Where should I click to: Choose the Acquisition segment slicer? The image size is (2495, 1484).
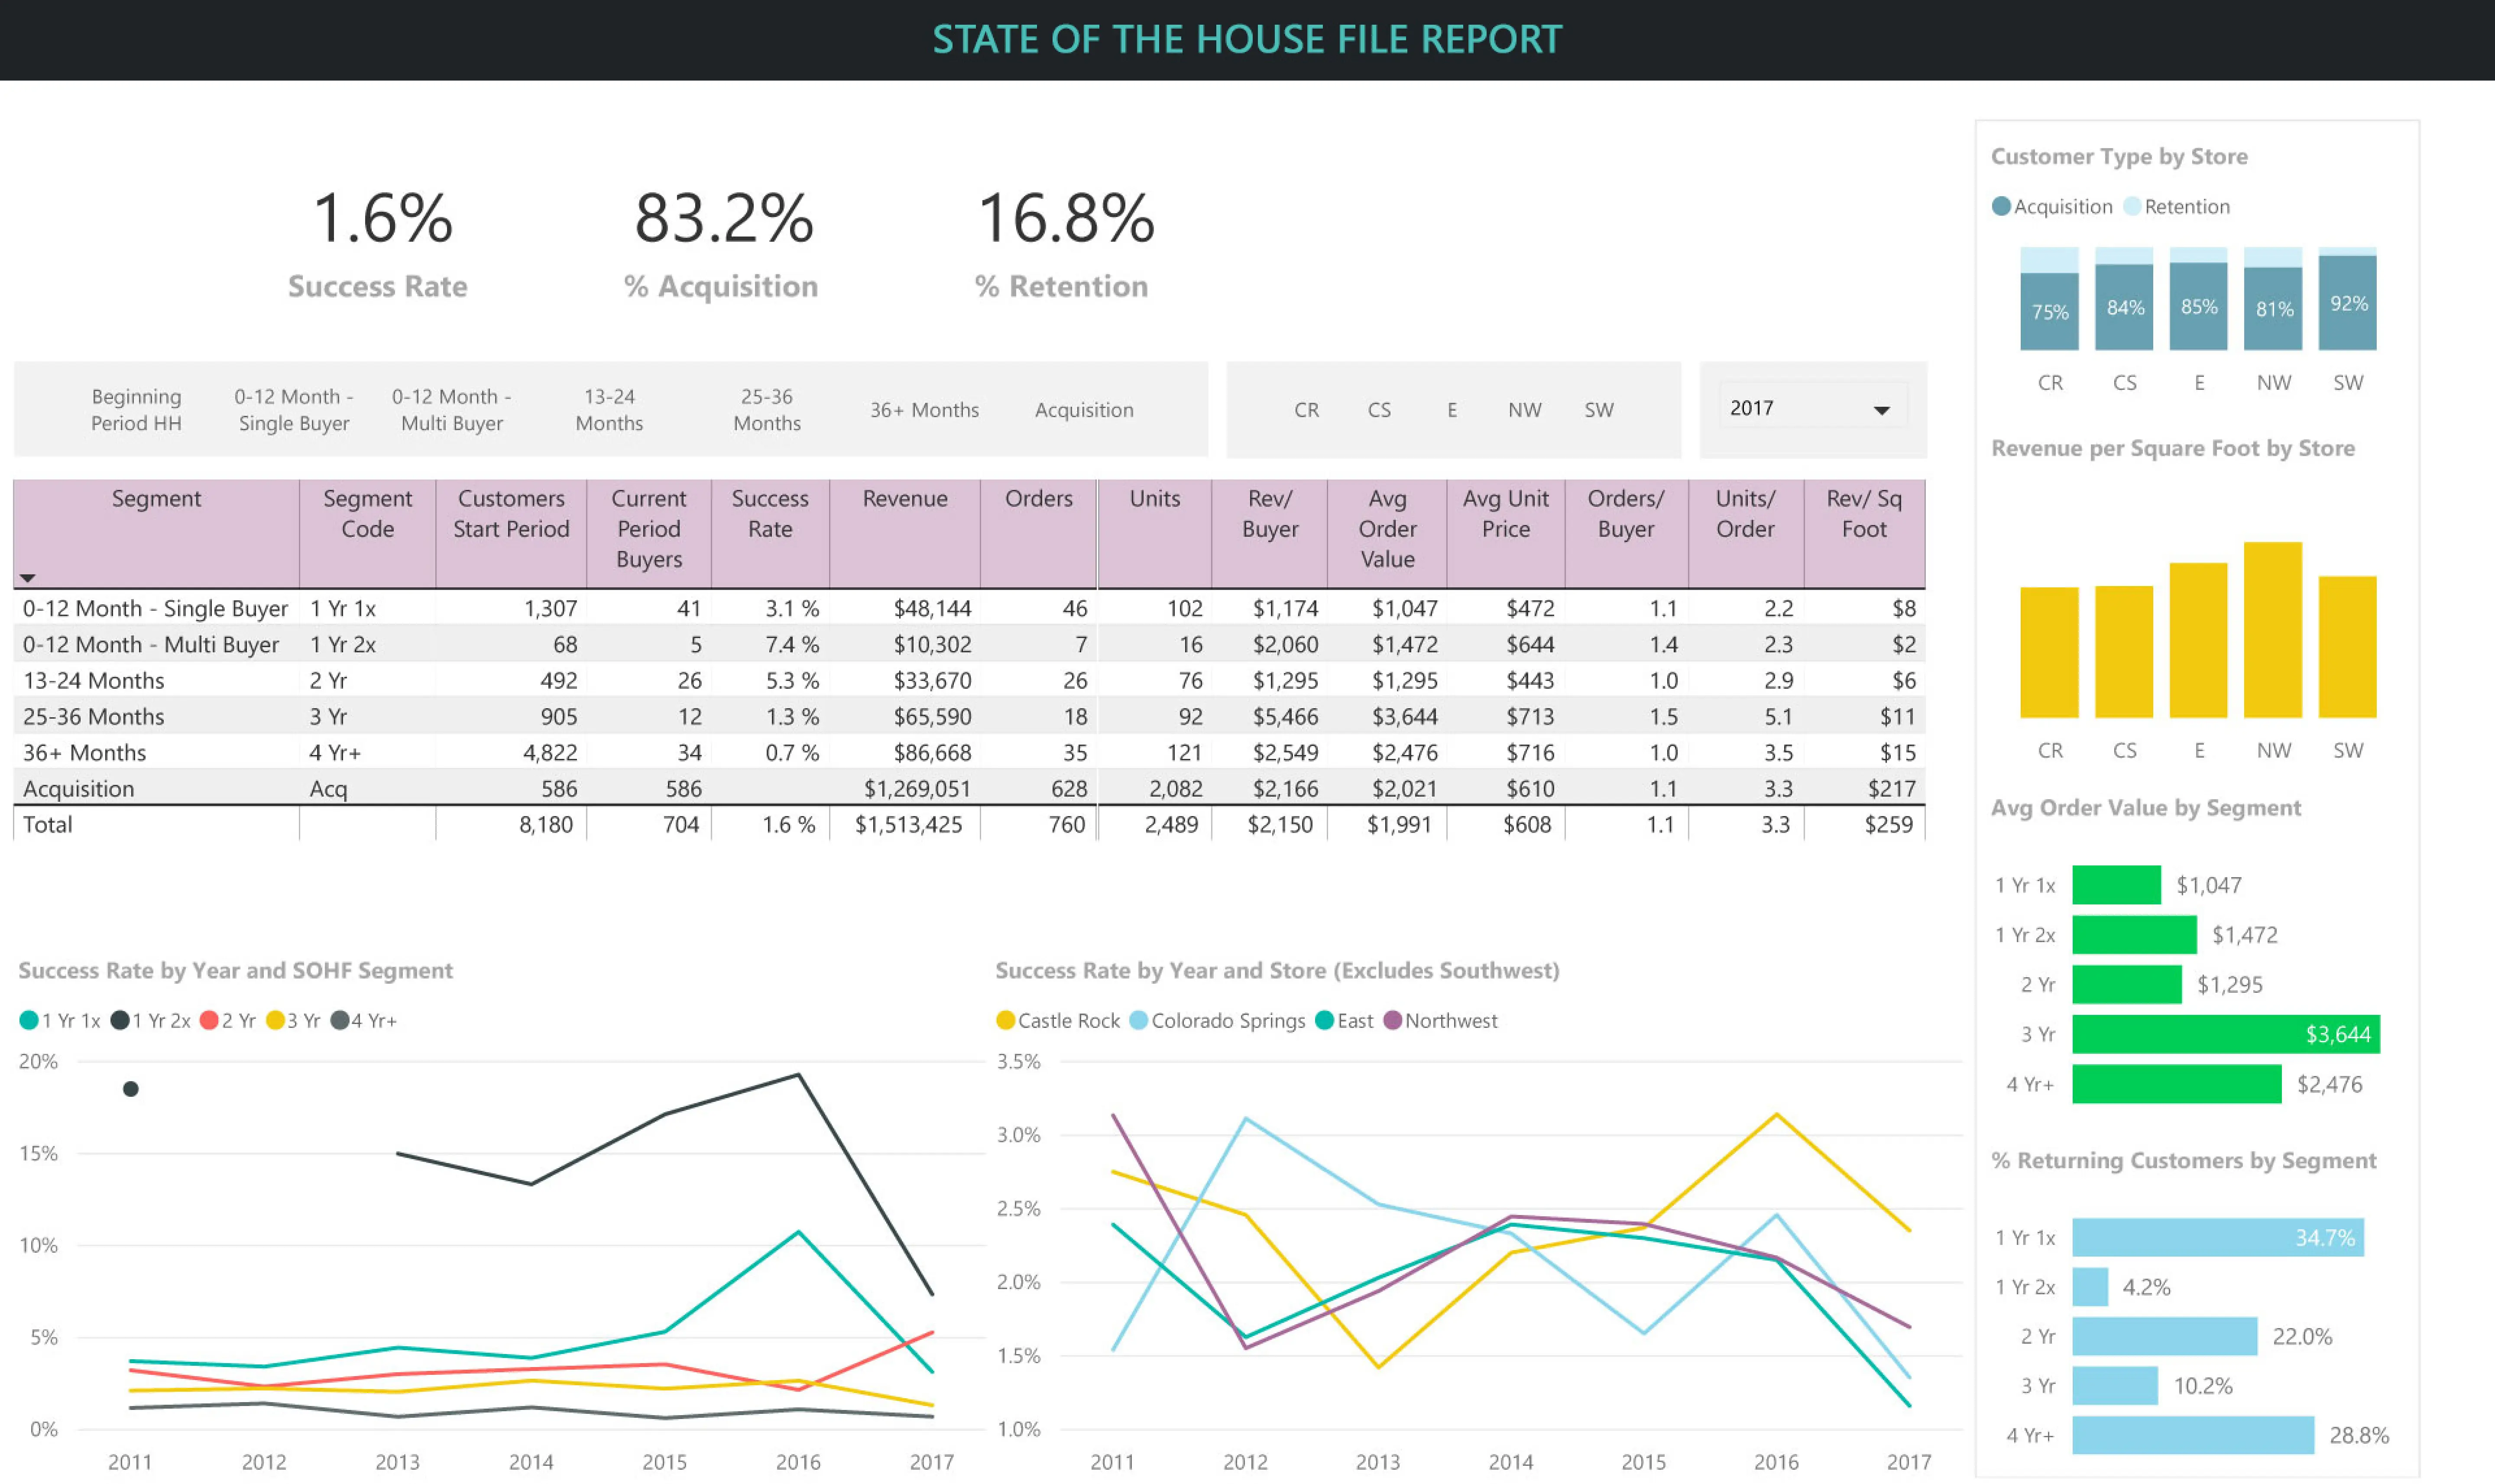click(1084, 410)
